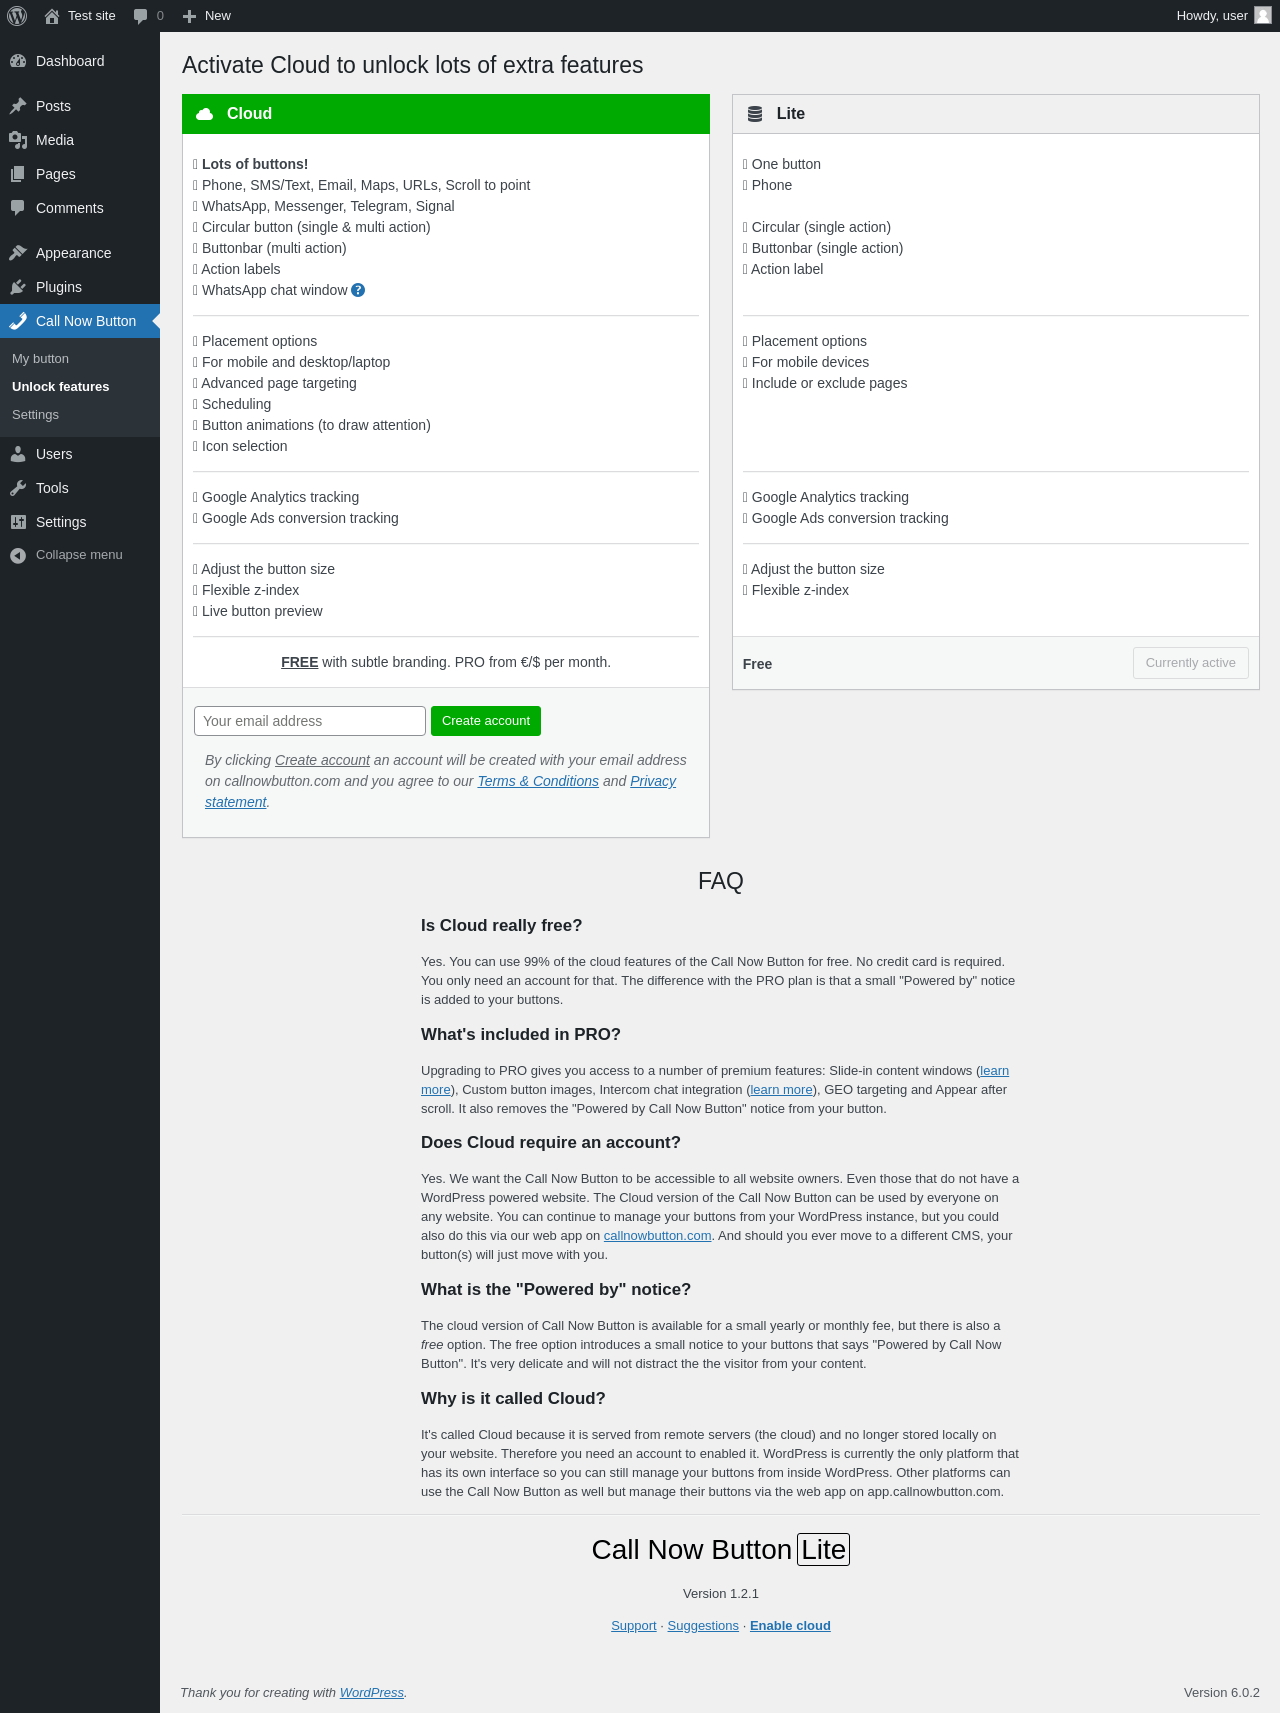The image size is (1280, 1713).
Task: Click the WhatsApp chat window help icon
Action: tap(358, 290)
